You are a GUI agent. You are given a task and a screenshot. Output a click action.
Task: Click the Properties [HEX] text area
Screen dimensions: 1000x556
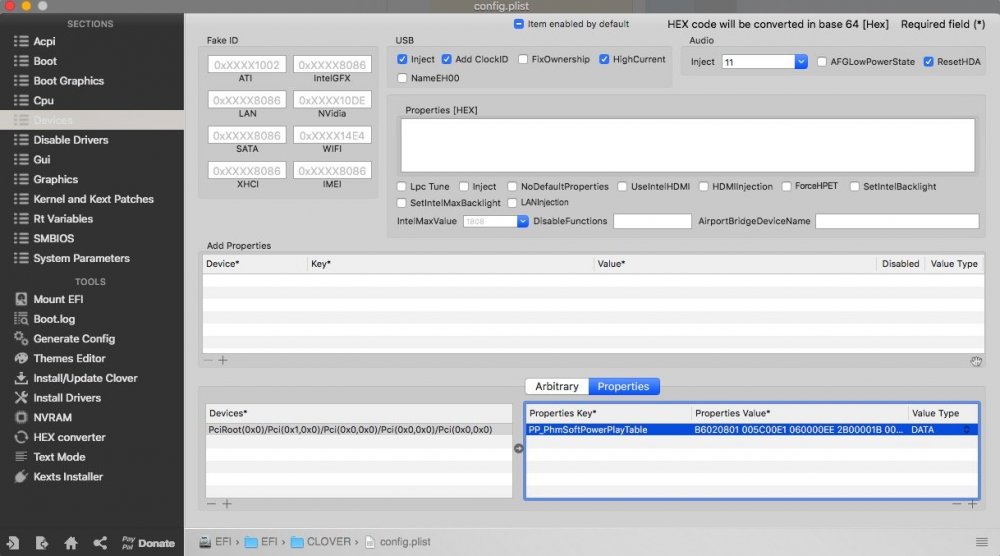tap(688, 145)
